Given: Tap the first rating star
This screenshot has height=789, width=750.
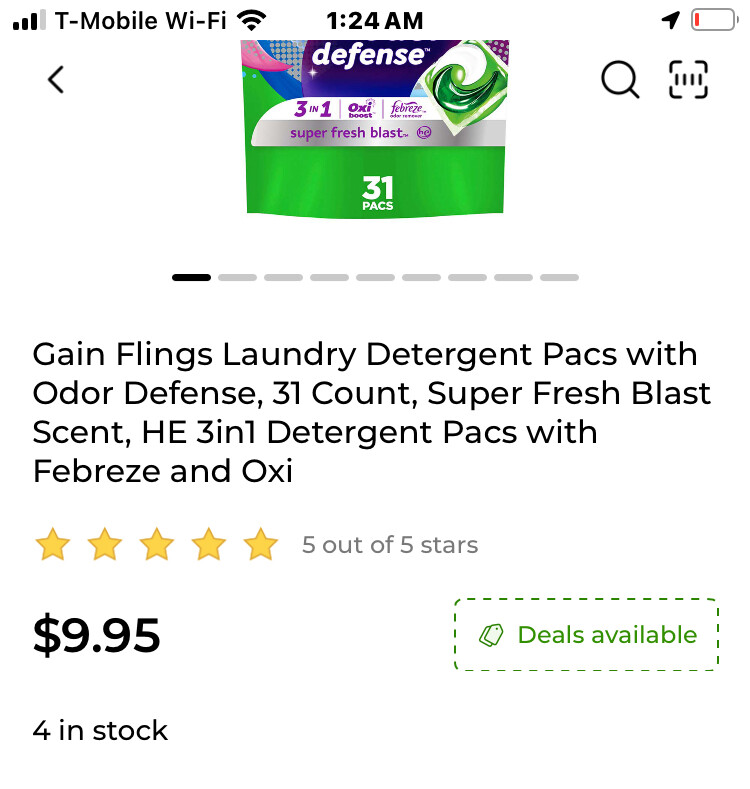Looking at the screenshot, I should pos(52,544).
